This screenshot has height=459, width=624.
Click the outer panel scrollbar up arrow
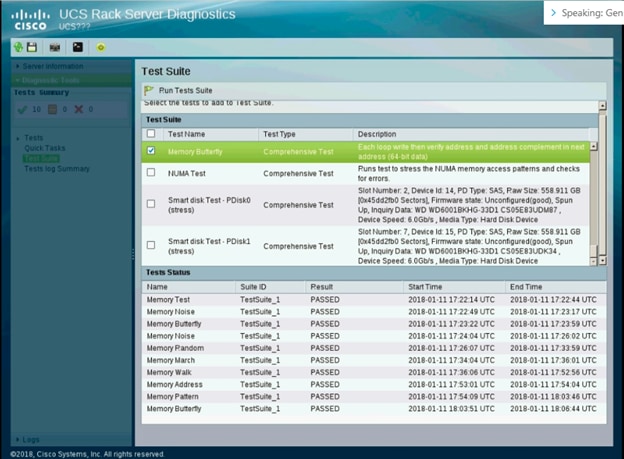(603, 105)
